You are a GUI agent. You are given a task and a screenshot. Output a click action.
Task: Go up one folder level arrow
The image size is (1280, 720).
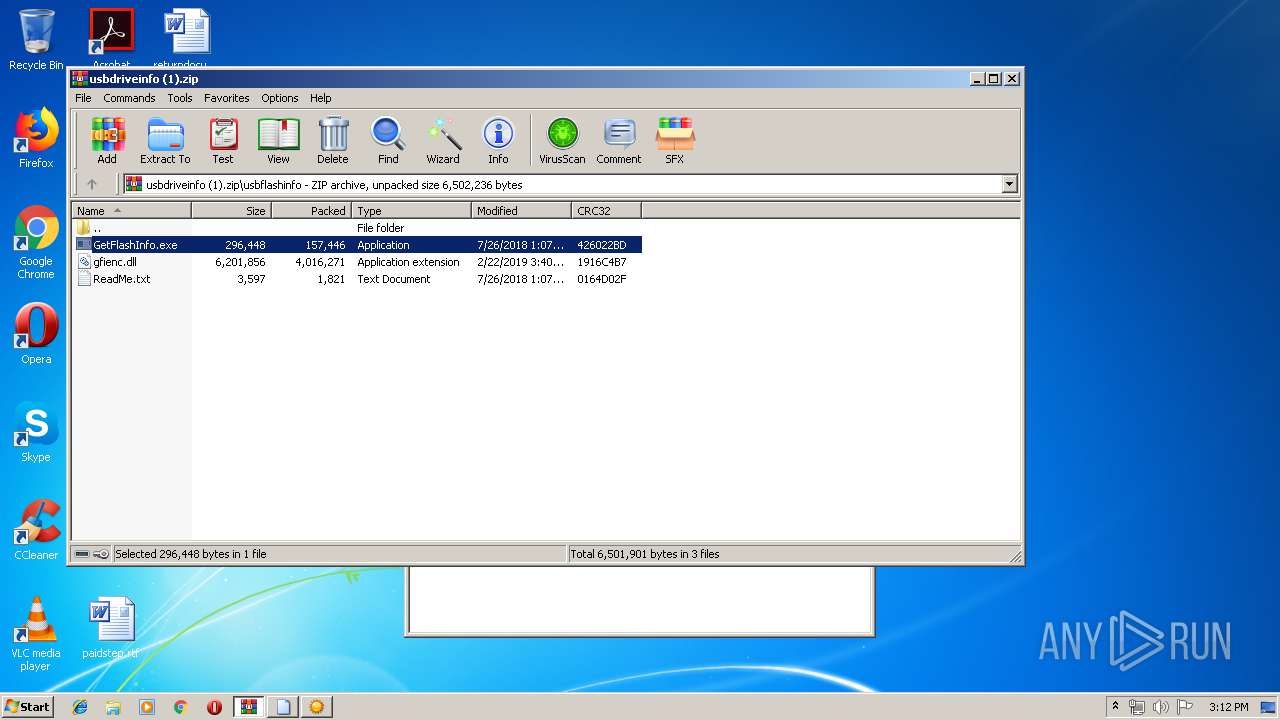(x=92, y=184)
